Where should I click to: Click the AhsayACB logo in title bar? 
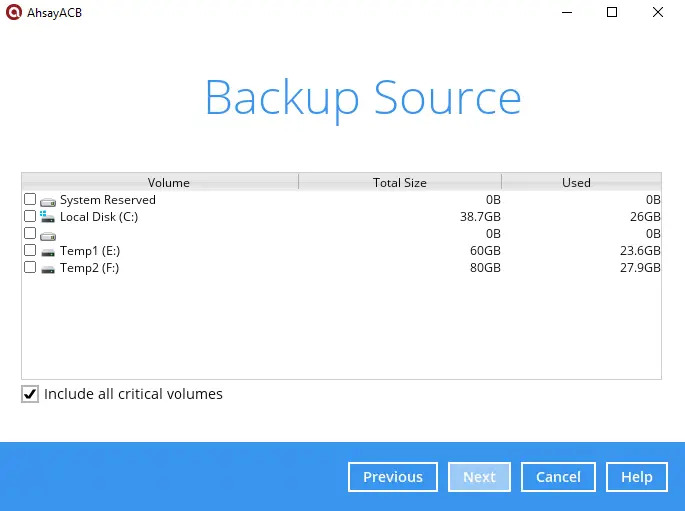point(14,13)
